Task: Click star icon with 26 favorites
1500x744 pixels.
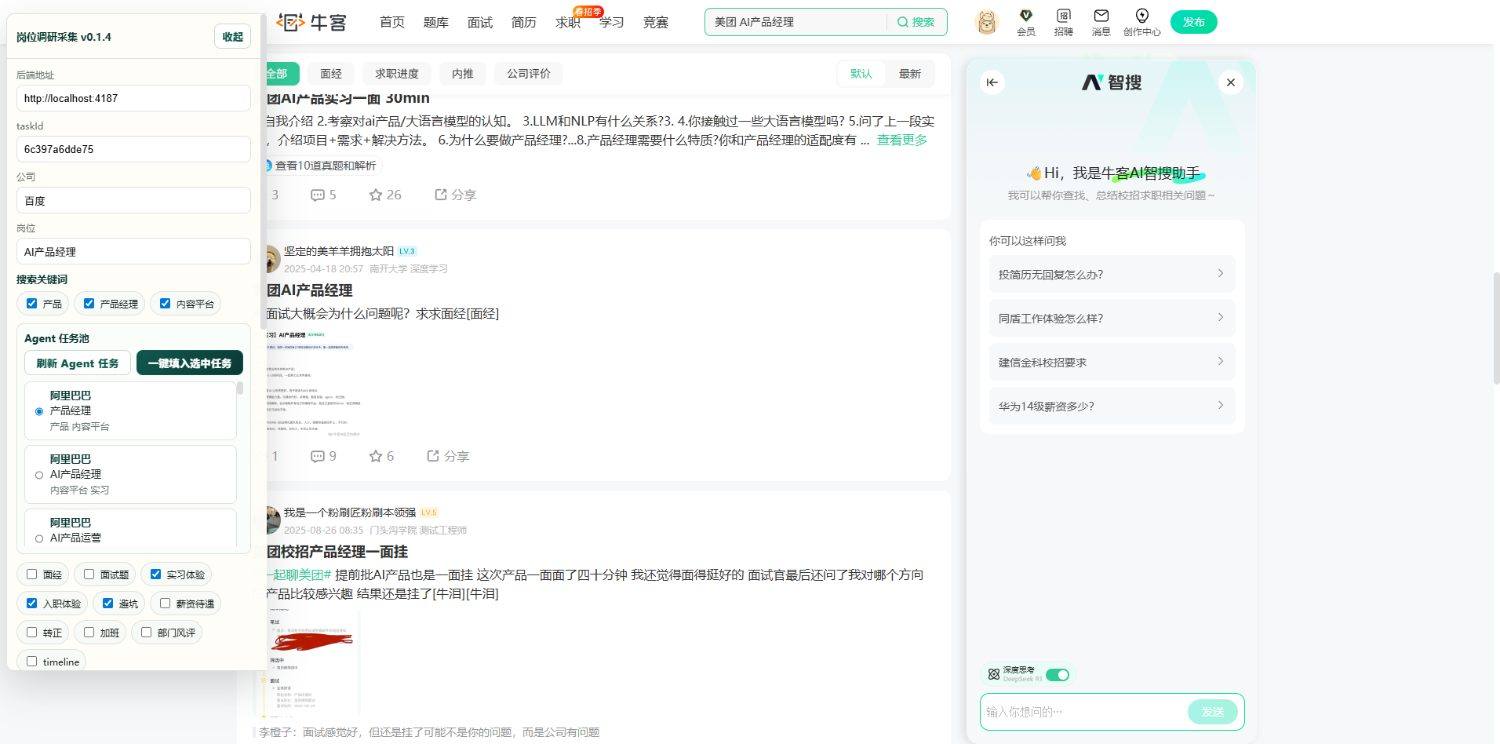Action: tap(376, 195)
